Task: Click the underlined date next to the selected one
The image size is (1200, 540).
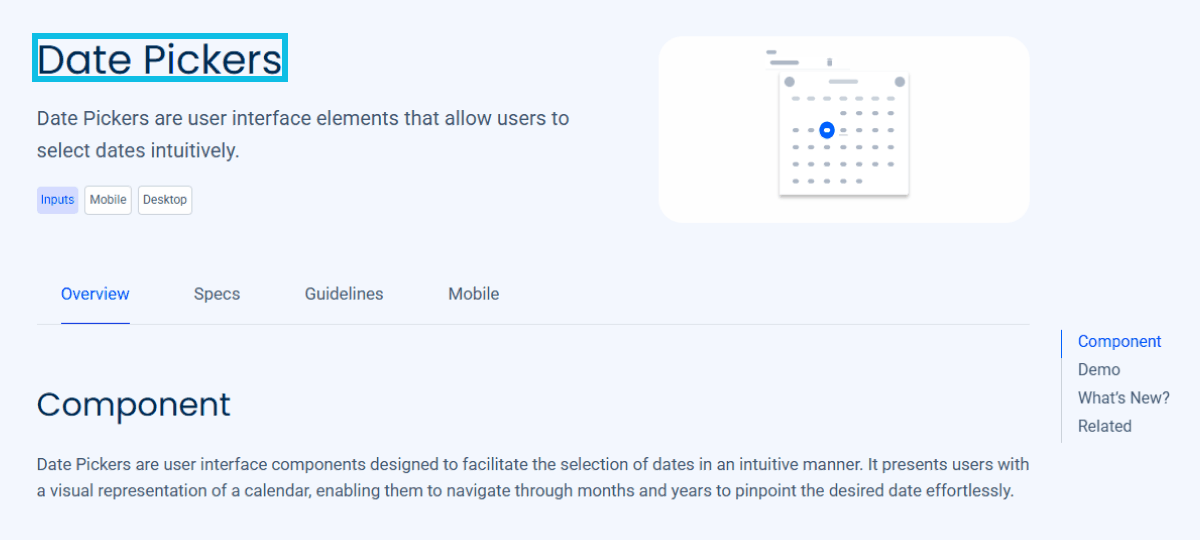Action: click(843, 130)
